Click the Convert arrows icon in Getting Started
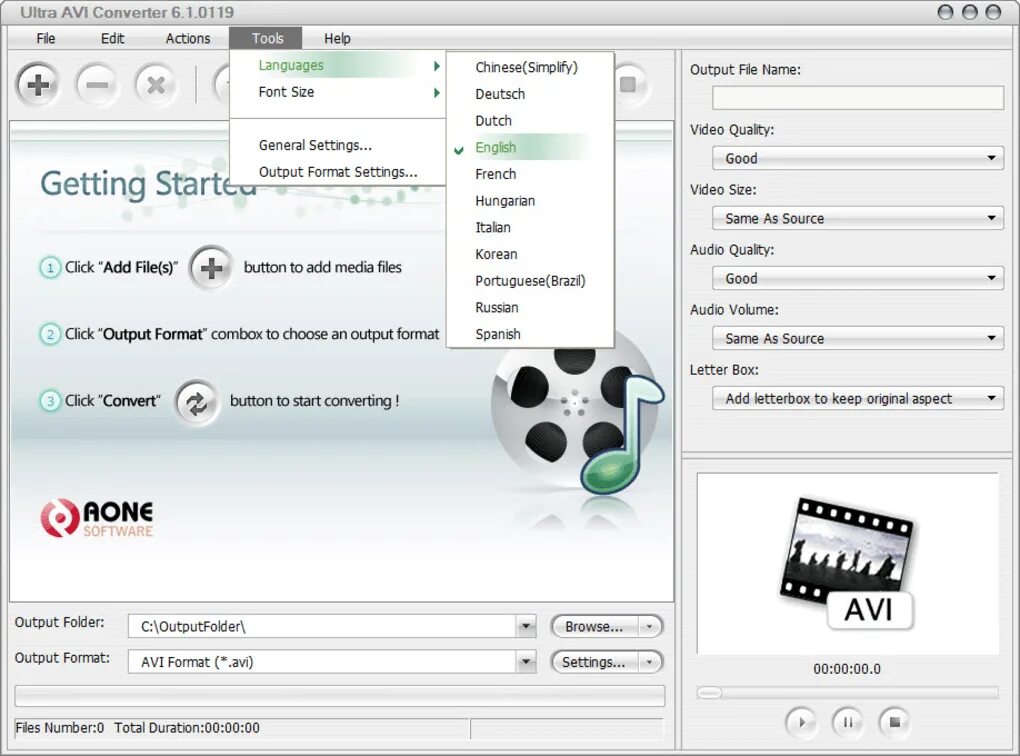 pyautogui.click(x=196, y=402)
